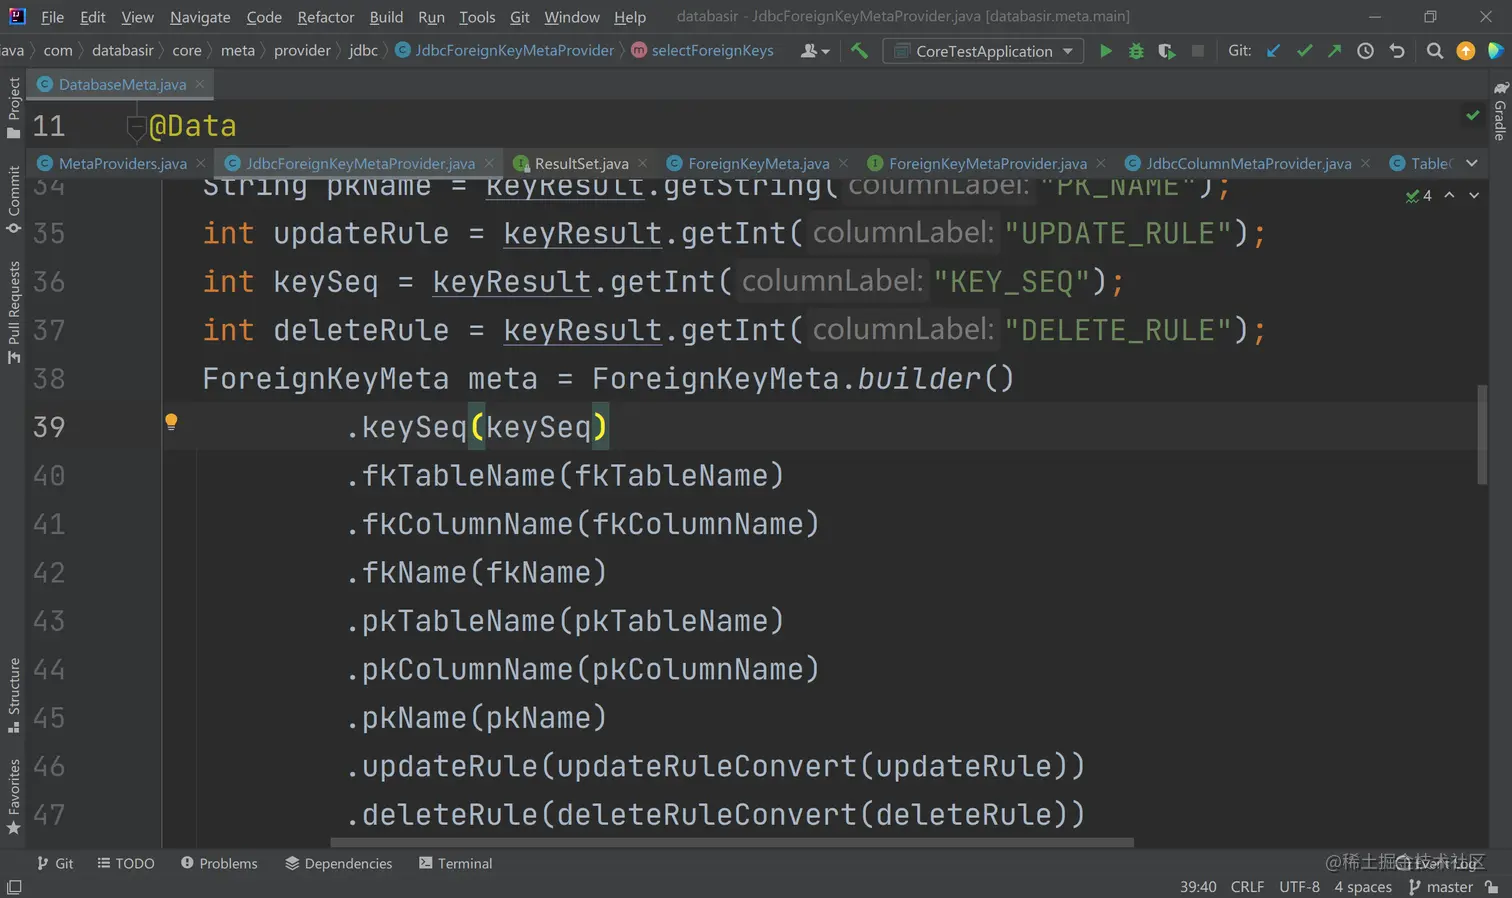
Task: Go to previous highlighted problem arrow
Action: (1449, 195)
